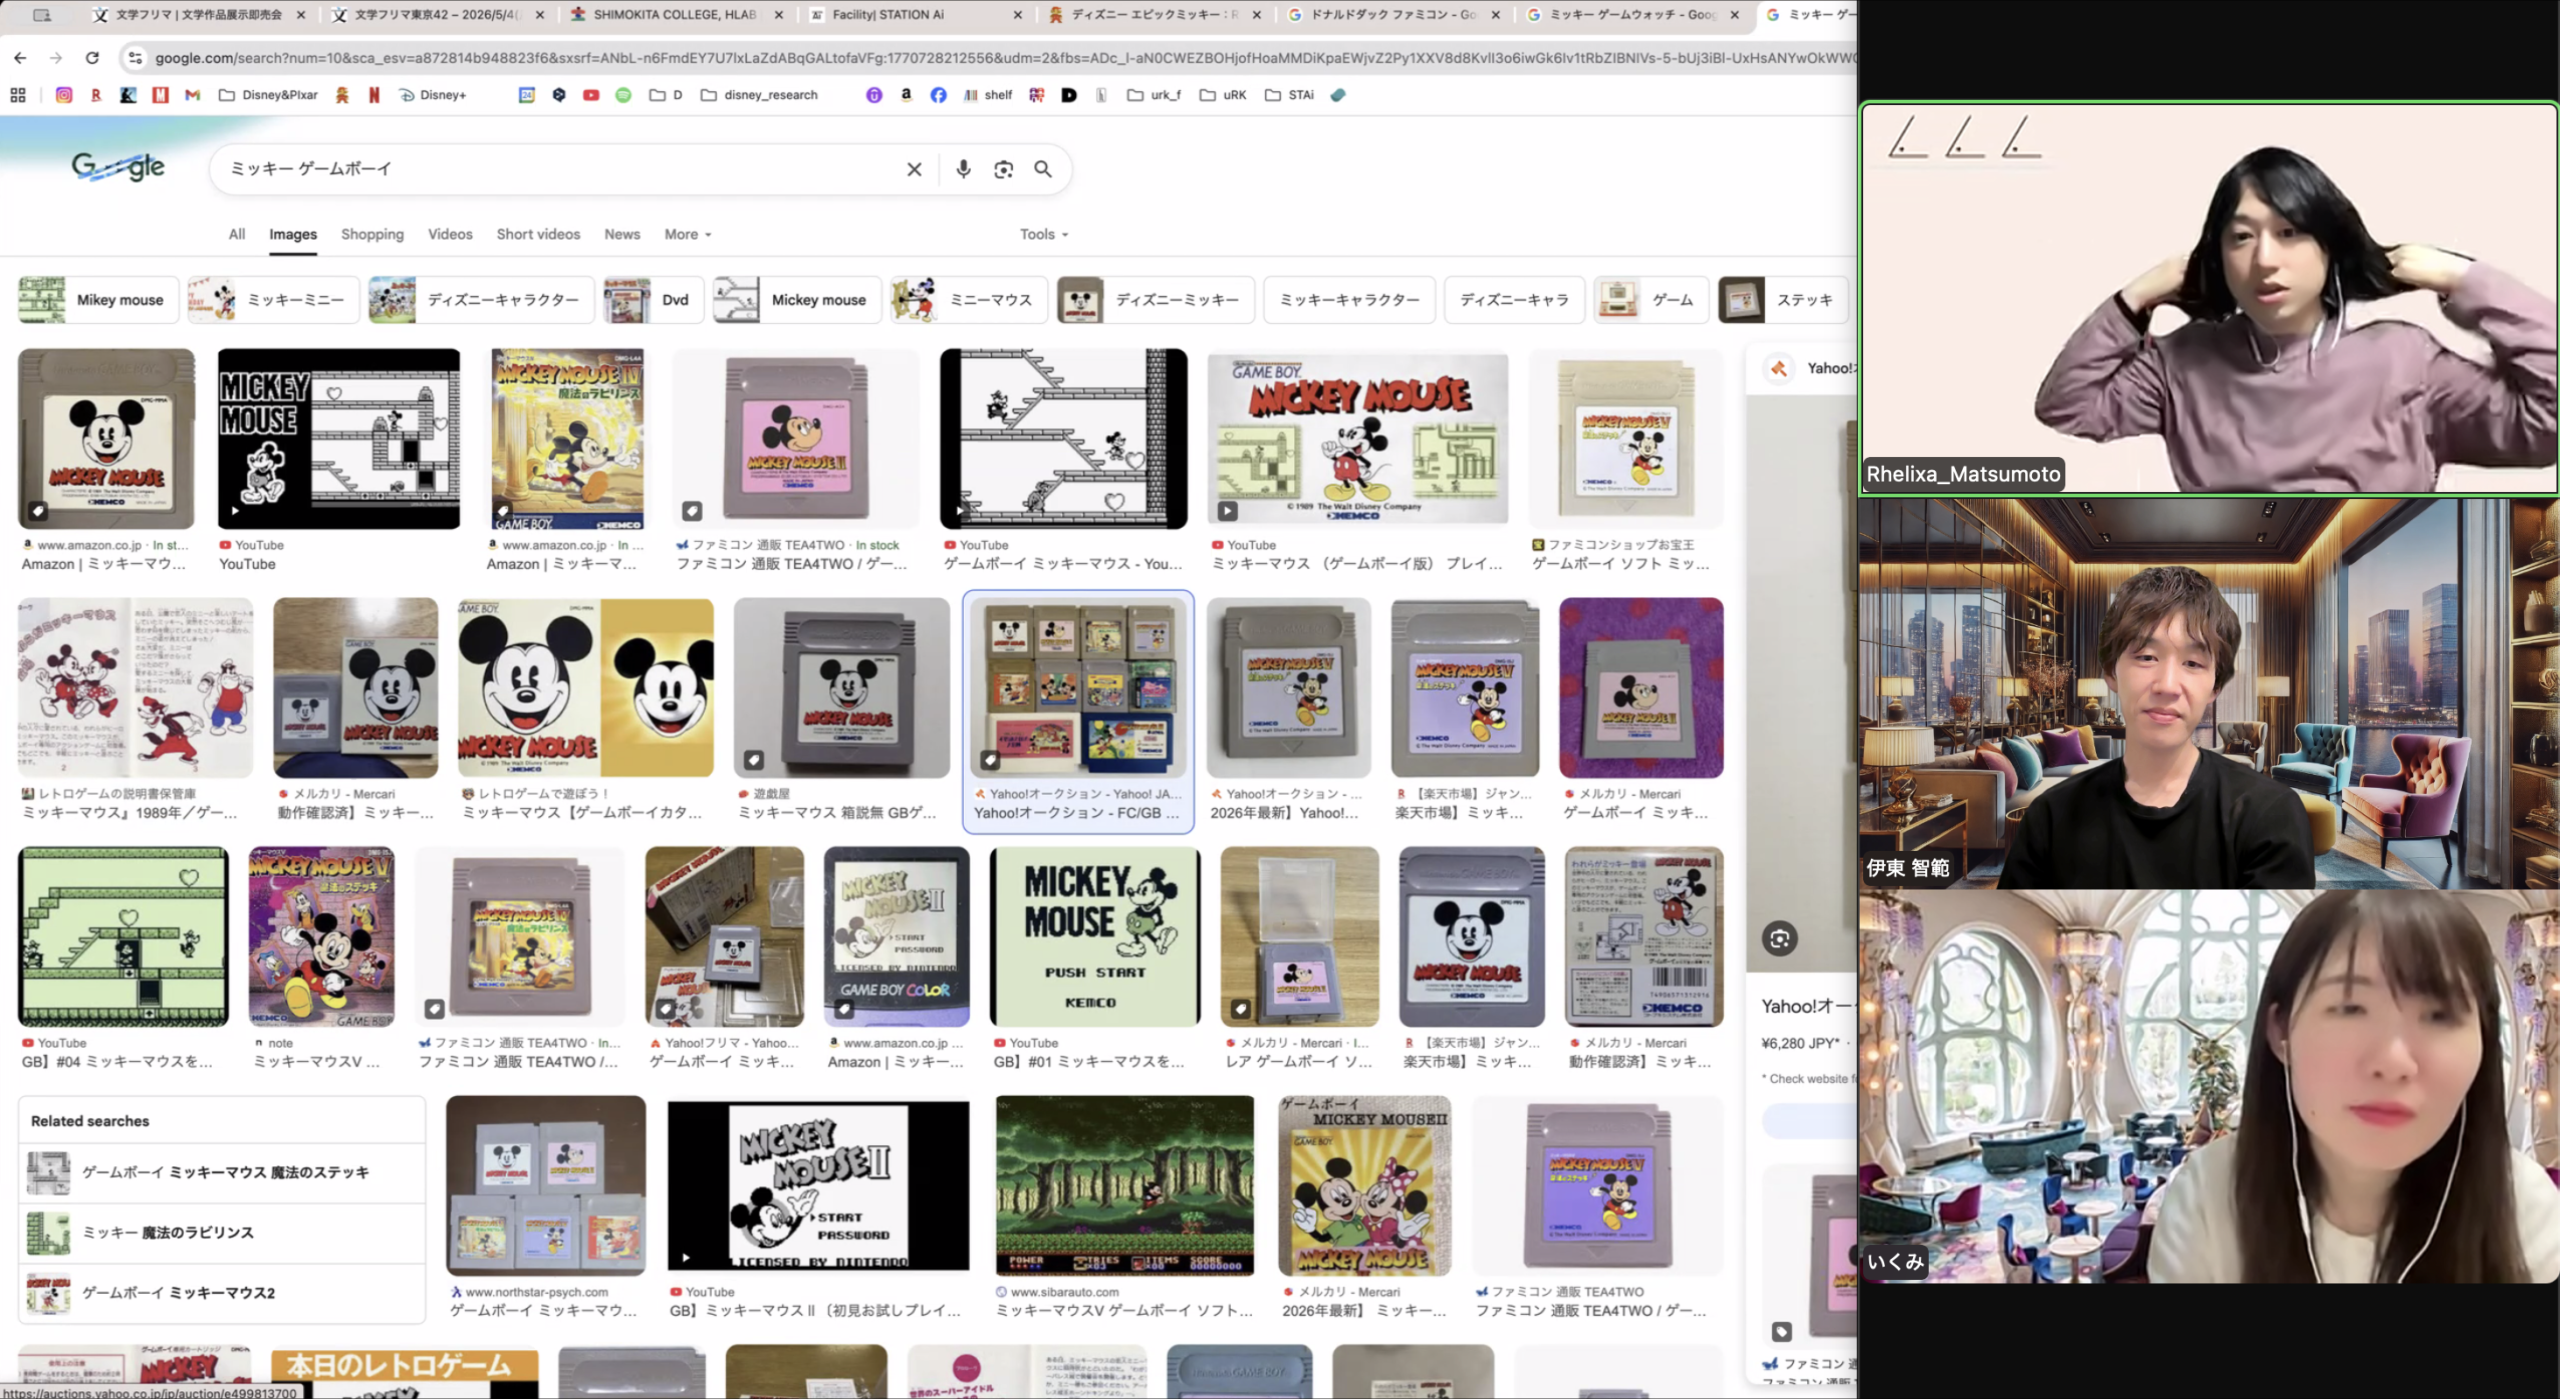Select the All search results tab
This screenshot has width=2560, height=1399.
(x=236, y=234)
